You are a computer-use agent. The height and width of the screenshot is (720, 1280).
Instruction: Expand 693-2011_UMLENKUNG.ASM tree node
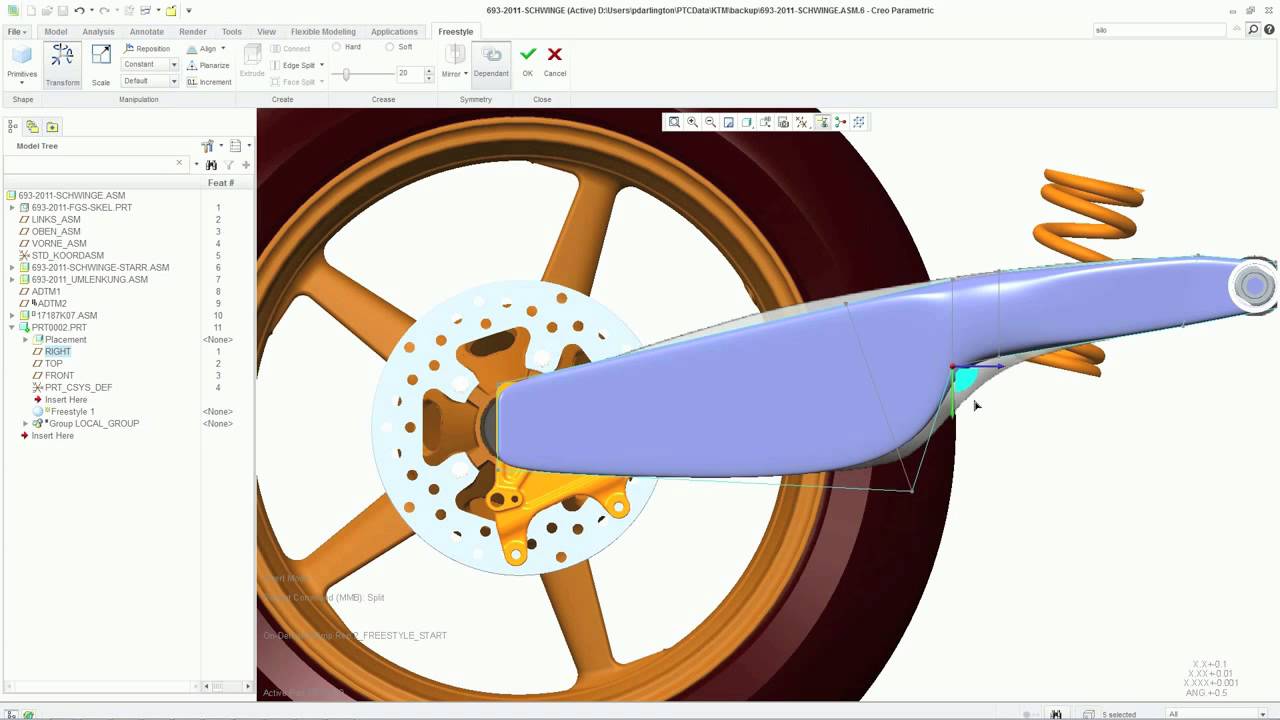point(12,279)
